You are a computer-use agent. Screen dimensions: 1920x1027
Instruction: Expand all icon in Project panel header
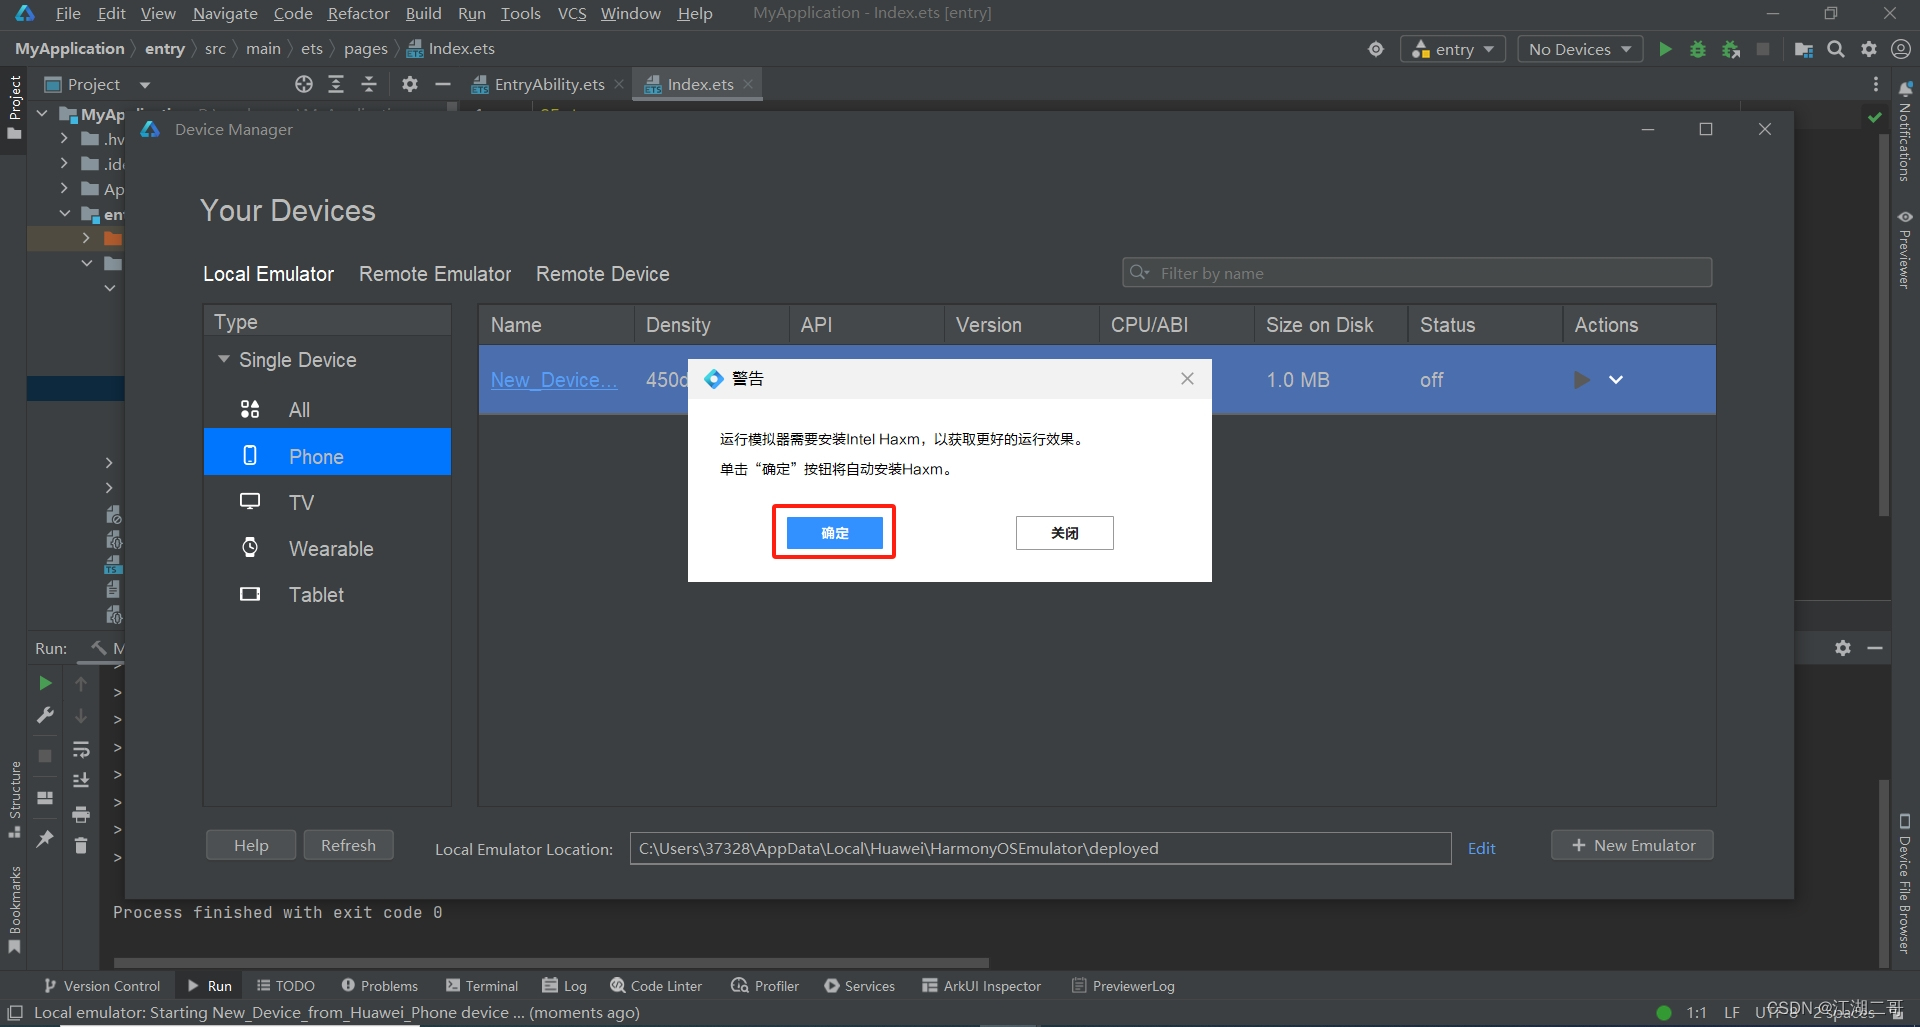336,84
